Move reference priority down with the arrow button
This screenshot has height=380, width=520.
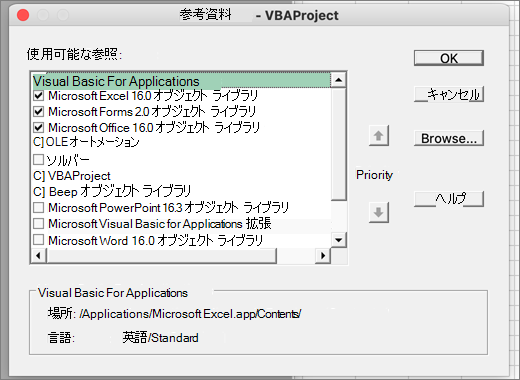[379, 212]
